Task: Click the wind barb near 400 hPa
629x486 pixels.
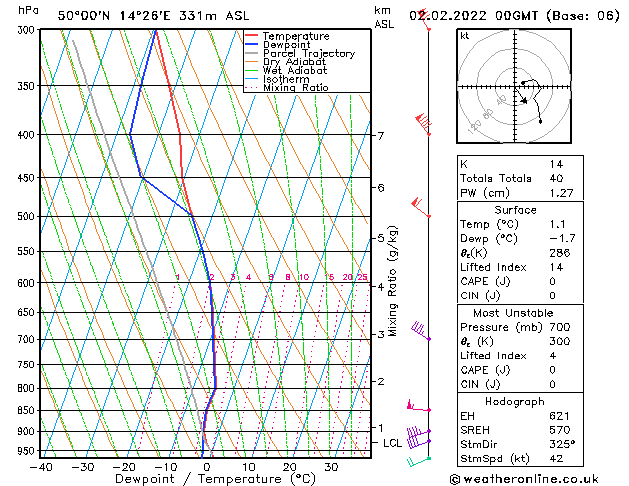Action: click(x=424, y=123)
